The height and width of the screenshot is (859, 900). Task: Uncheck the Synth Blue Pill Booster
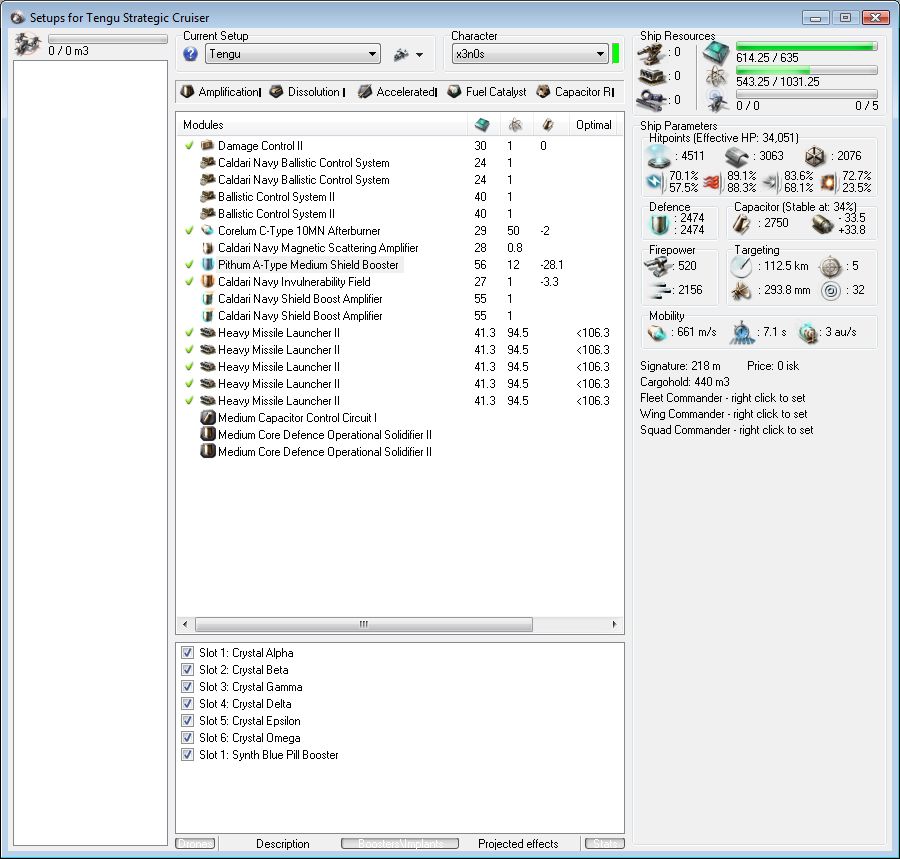click(x=187, y=755)
